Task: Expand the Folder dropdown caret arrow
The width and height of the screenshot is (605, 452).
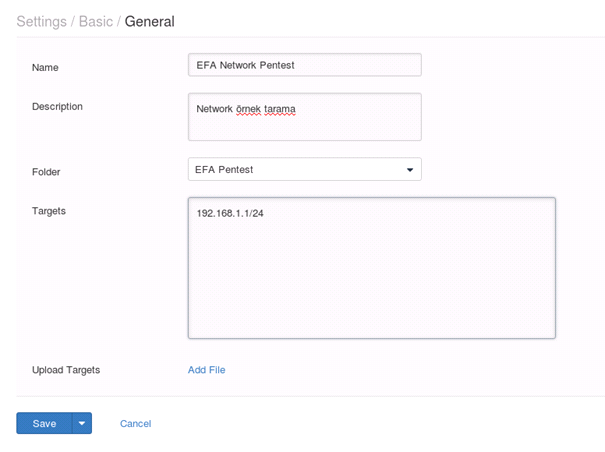Action: 410,169
